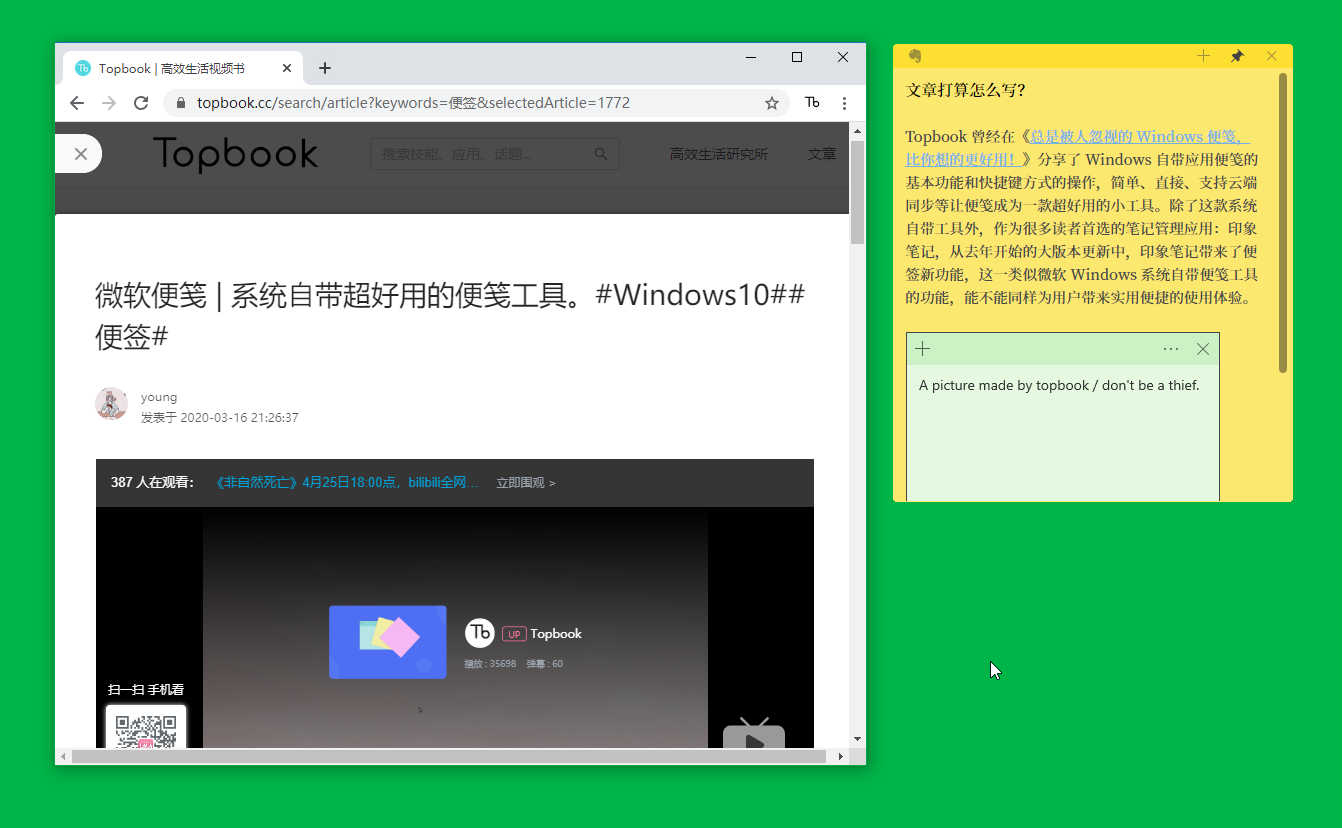Open the UP Topbook uploader name

542,634
